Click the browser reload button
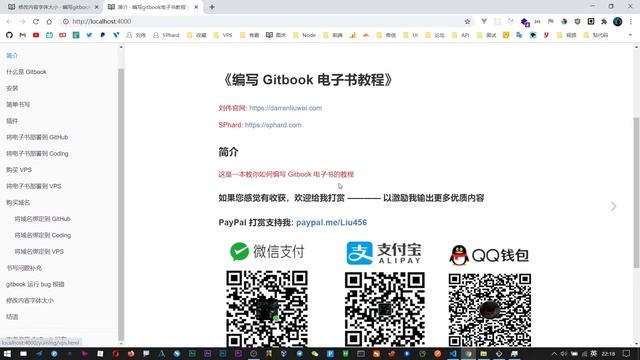Viewport: 640px width, 360px height. 36,22
